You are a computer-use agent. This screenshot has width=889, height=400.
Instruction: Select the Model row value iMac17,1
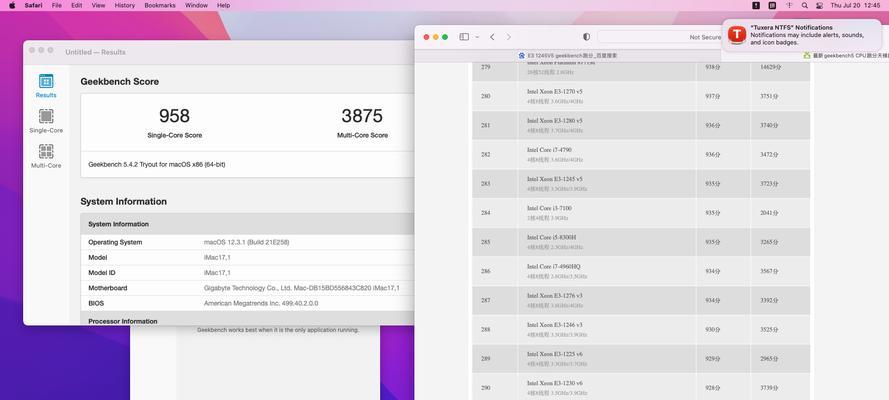(x=217, y=258)
